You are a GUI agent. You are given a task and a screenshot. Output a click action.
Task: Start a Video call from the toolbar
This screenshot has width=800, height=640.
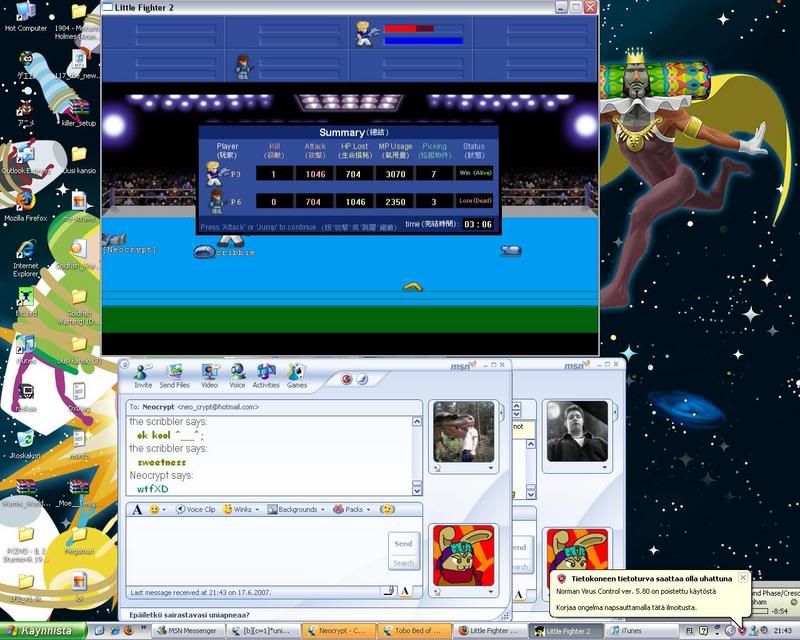(x=209, y=375)
